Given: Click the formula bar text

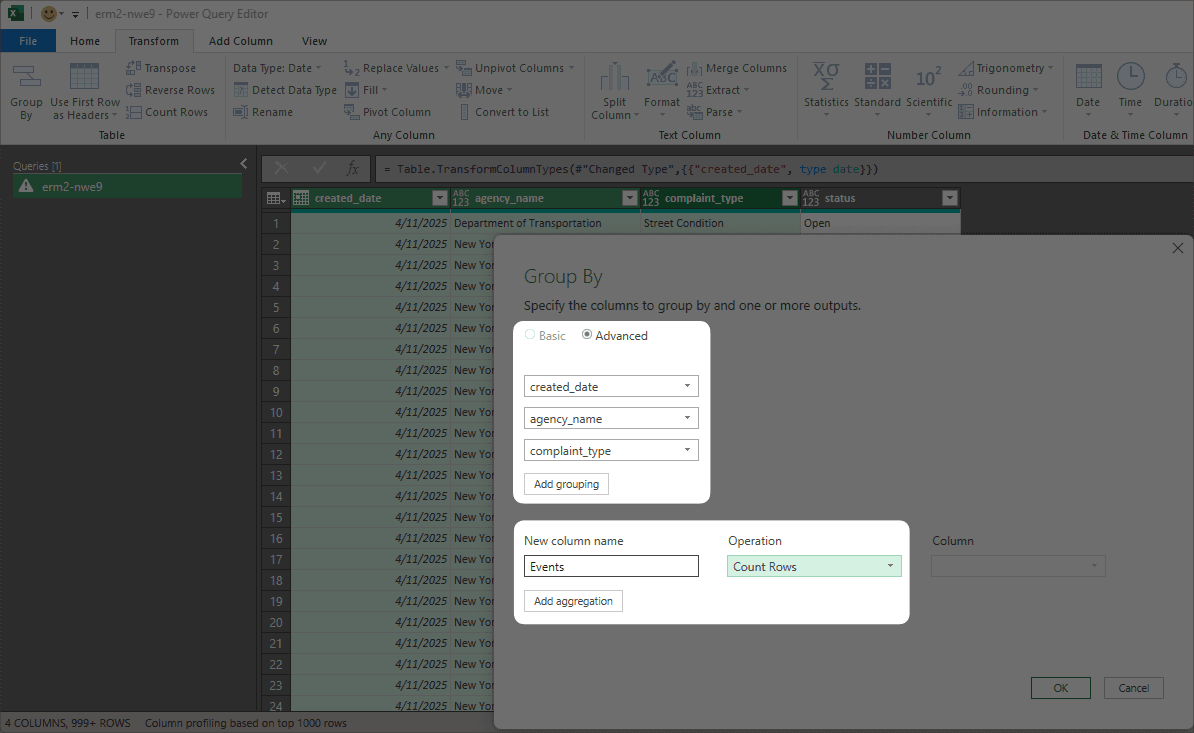Looking at the screenshot, I should (x=631, y=169).
